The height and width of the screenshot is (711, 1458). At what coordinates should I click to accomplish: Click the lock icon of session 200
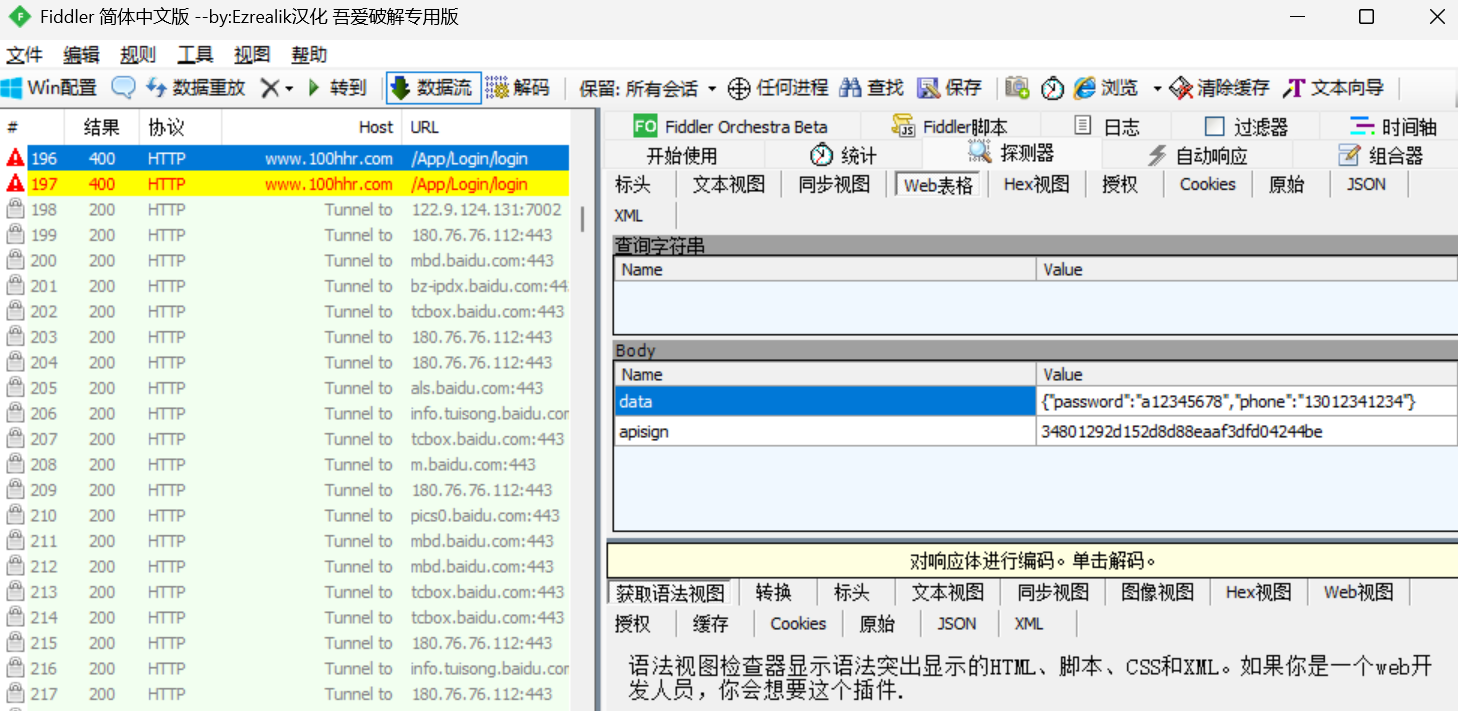pos(15,260)
